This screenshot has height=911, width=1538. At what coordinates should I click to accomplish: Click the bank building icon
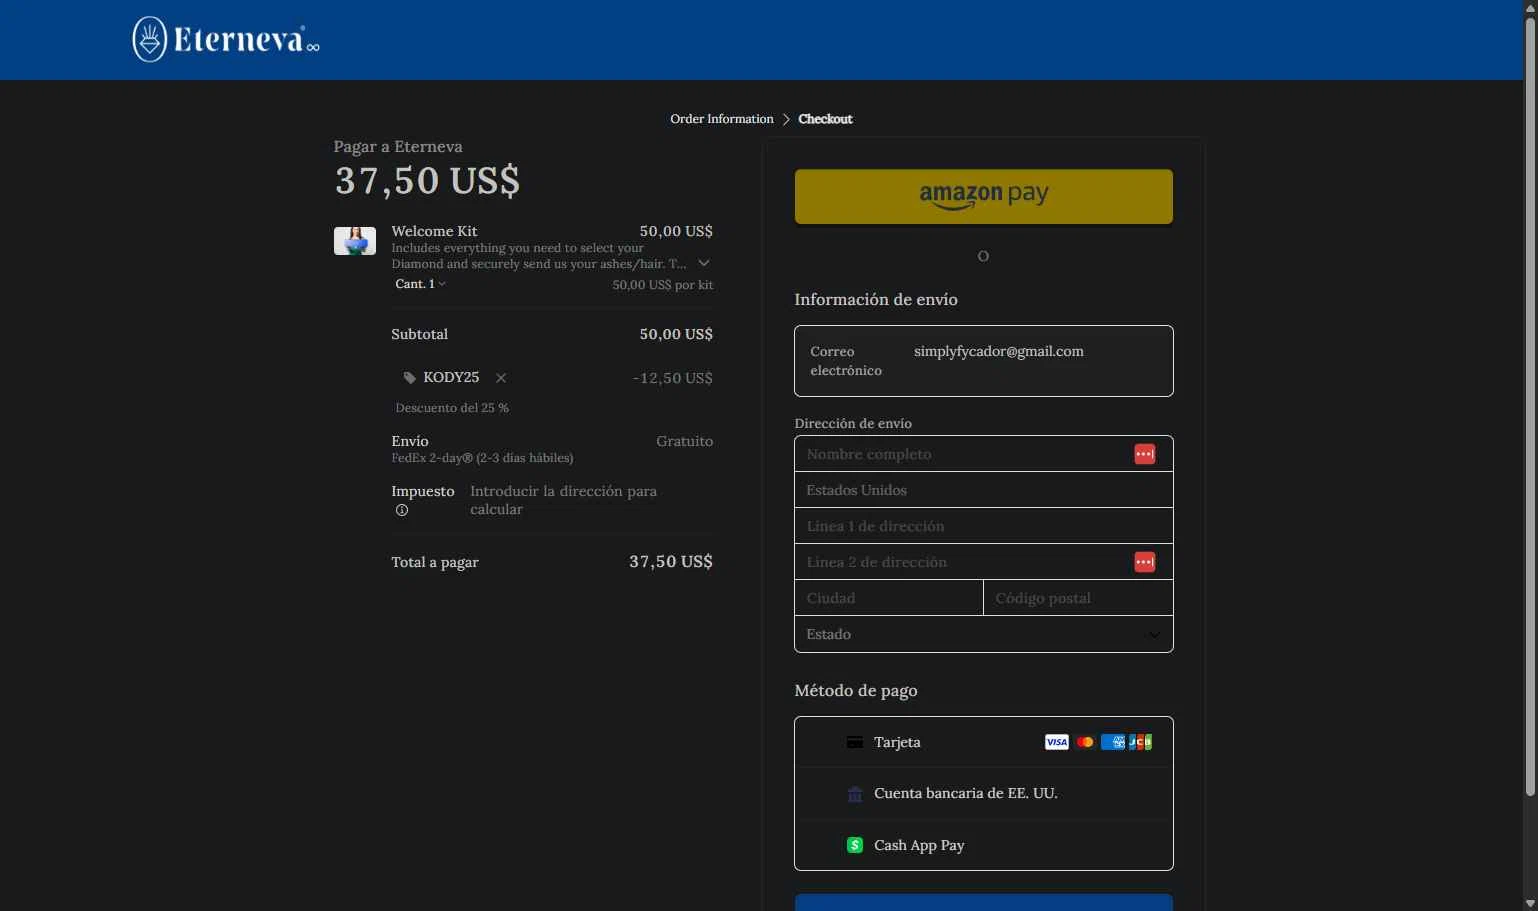coord(855,794)
